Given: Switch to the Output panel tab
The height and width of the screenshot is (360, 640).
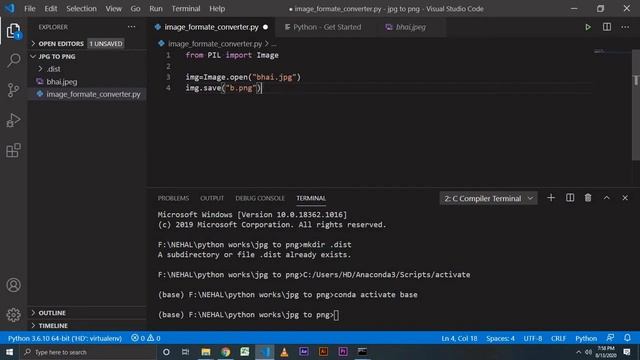Looking at the screenshot, I should (212, 198).
